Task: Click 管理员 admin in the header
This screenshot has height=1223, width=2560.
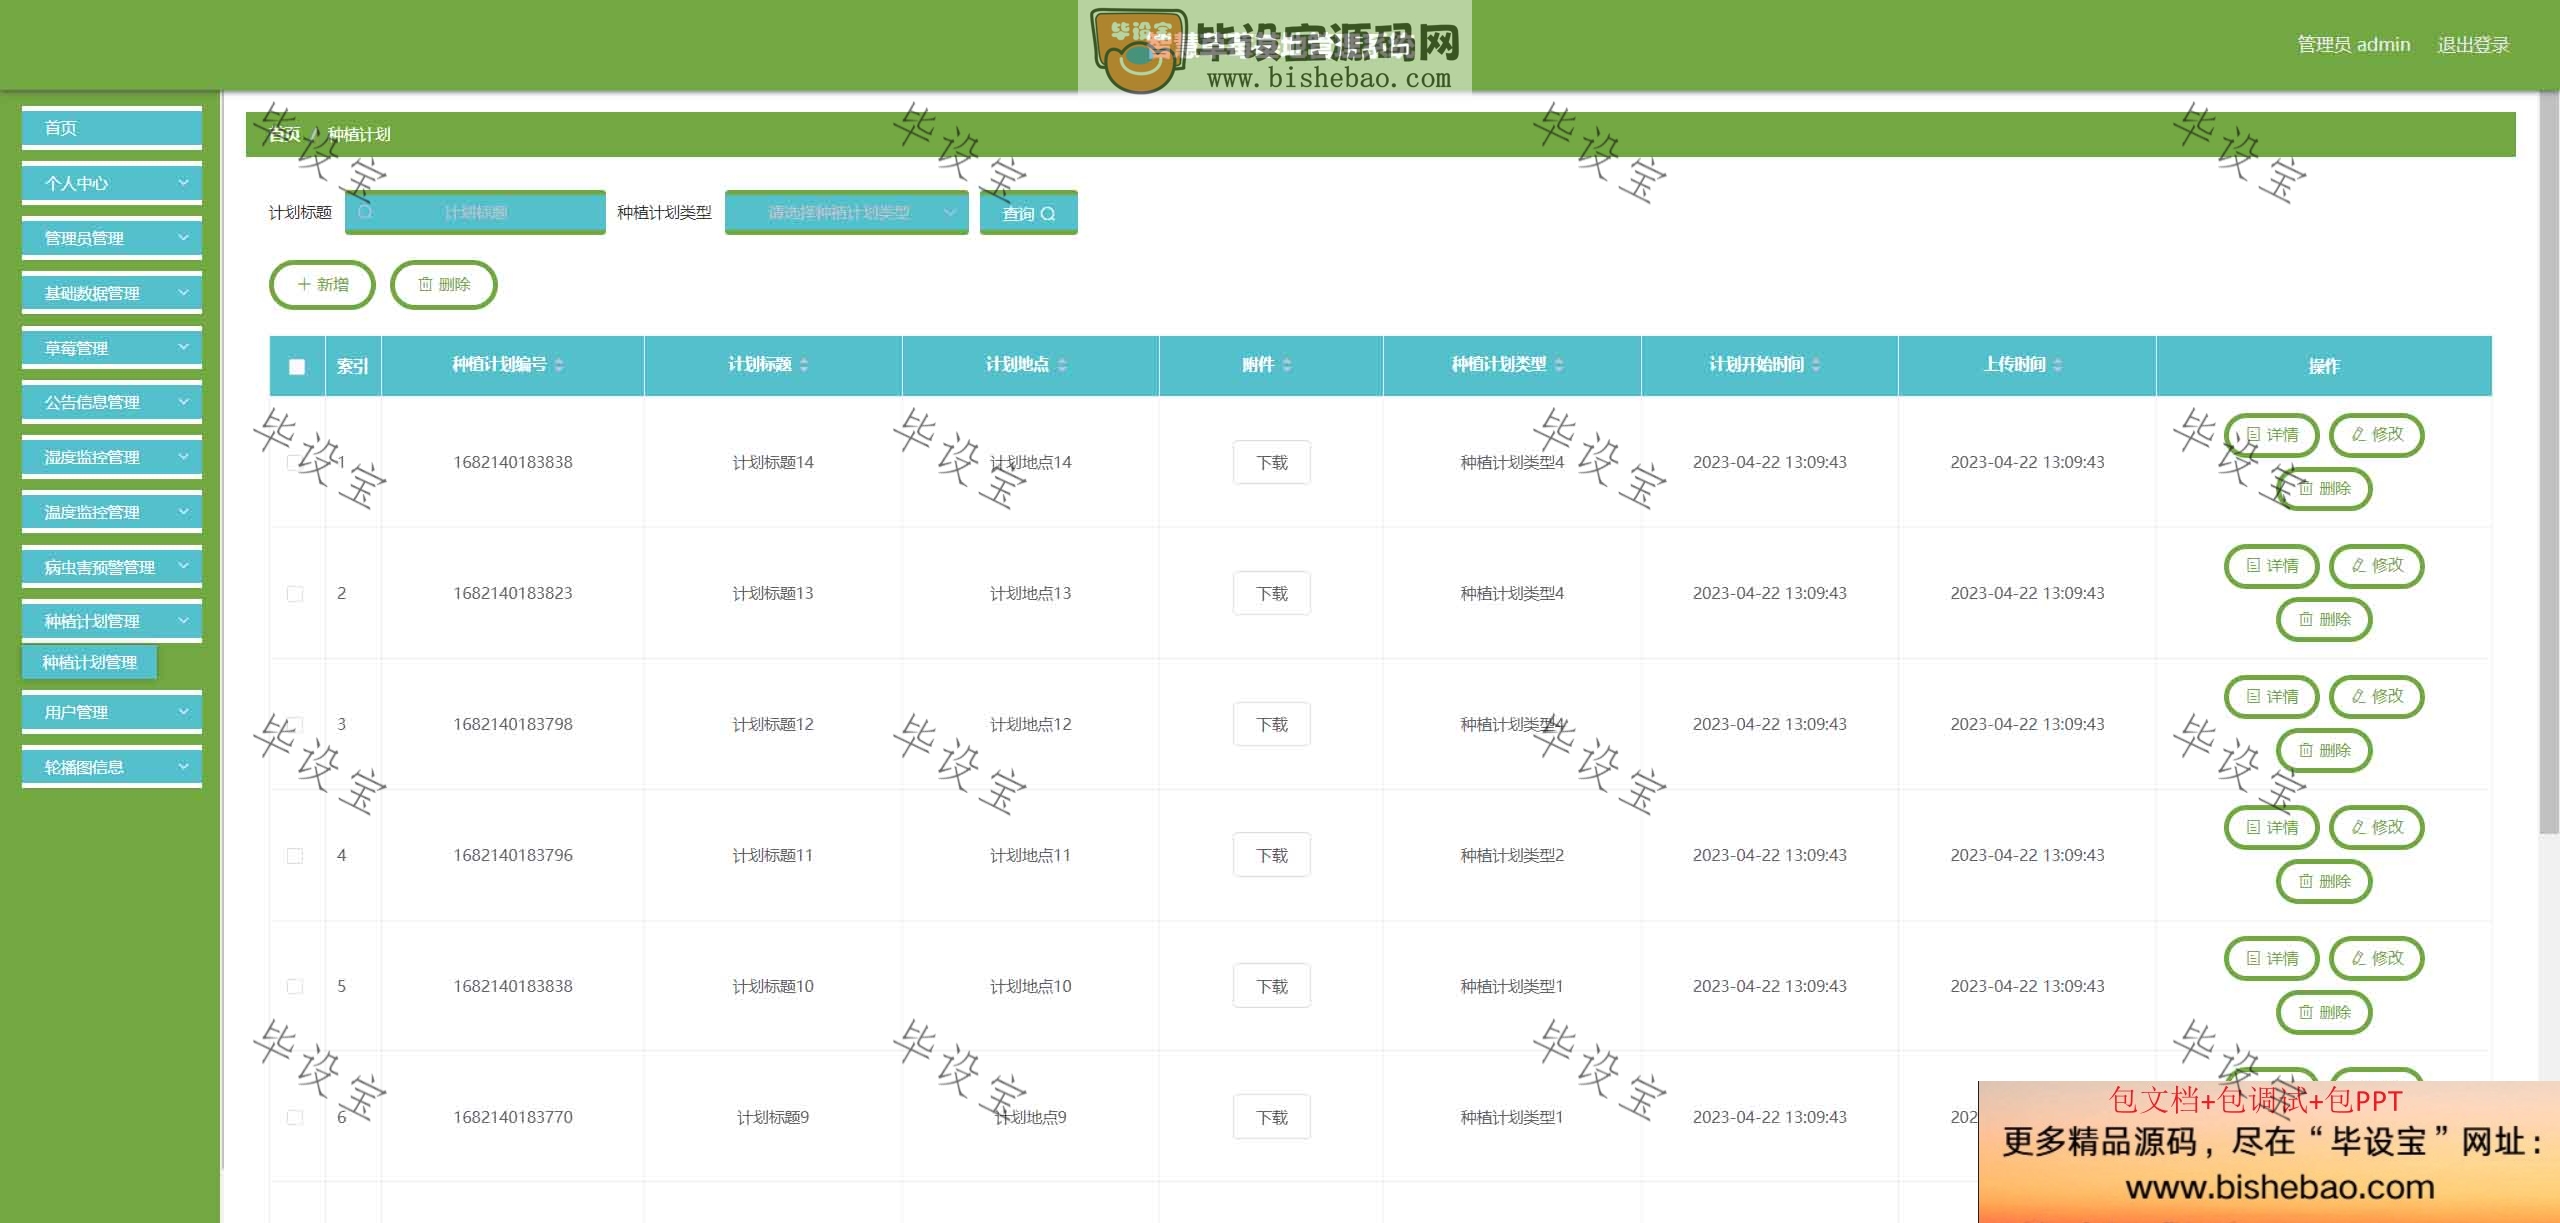Action: pos(2353,45)
